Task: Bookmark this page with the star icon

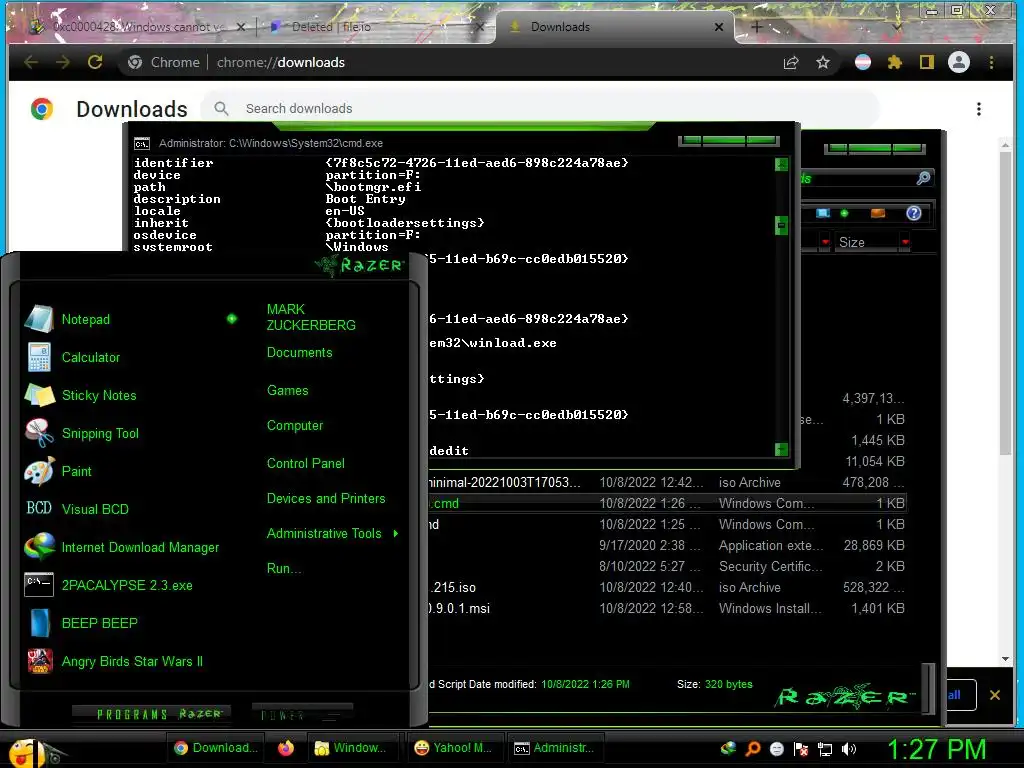Action: click(823, 62)
